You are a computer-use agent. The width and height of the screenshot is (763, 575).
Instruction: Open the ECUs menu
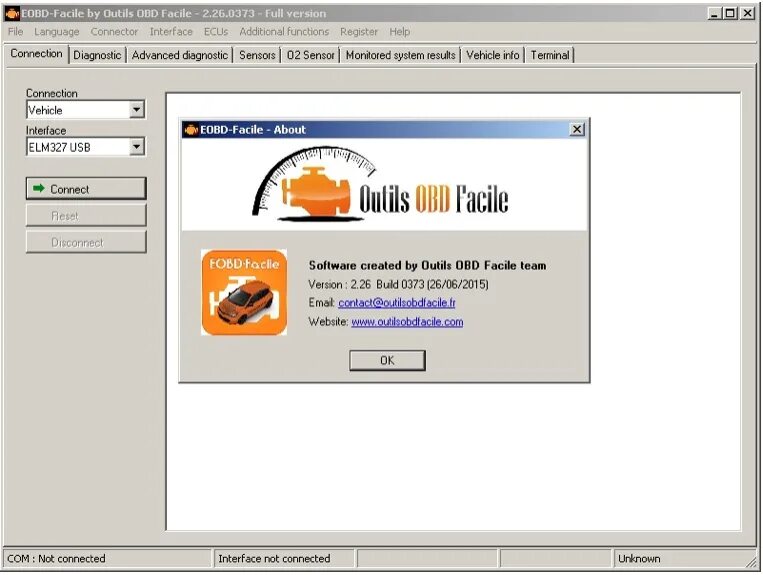(216, 32)
